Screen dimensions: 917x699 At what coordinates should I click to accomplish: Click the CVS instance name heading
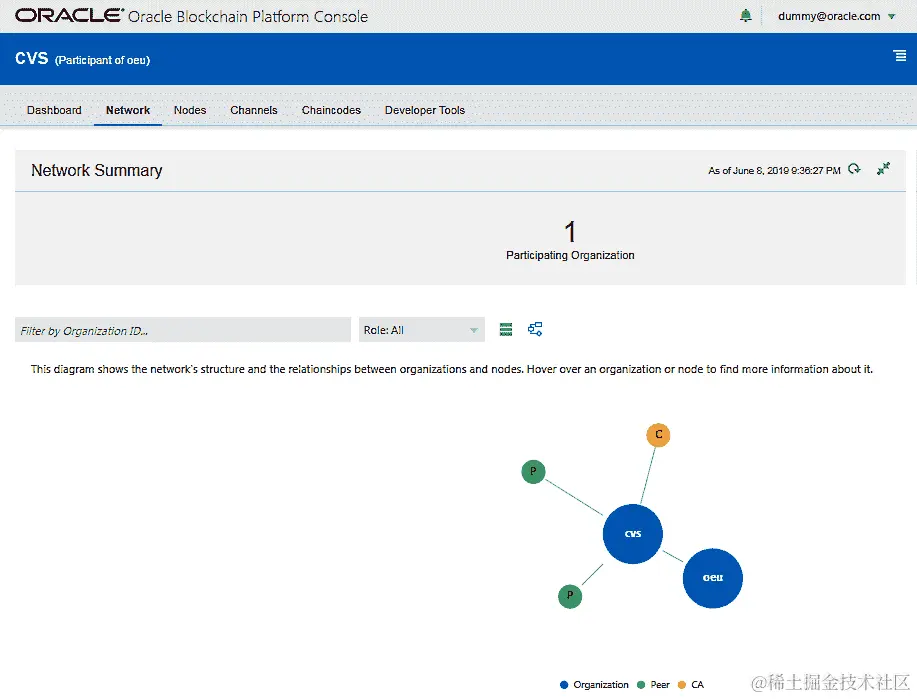point(32,58)
